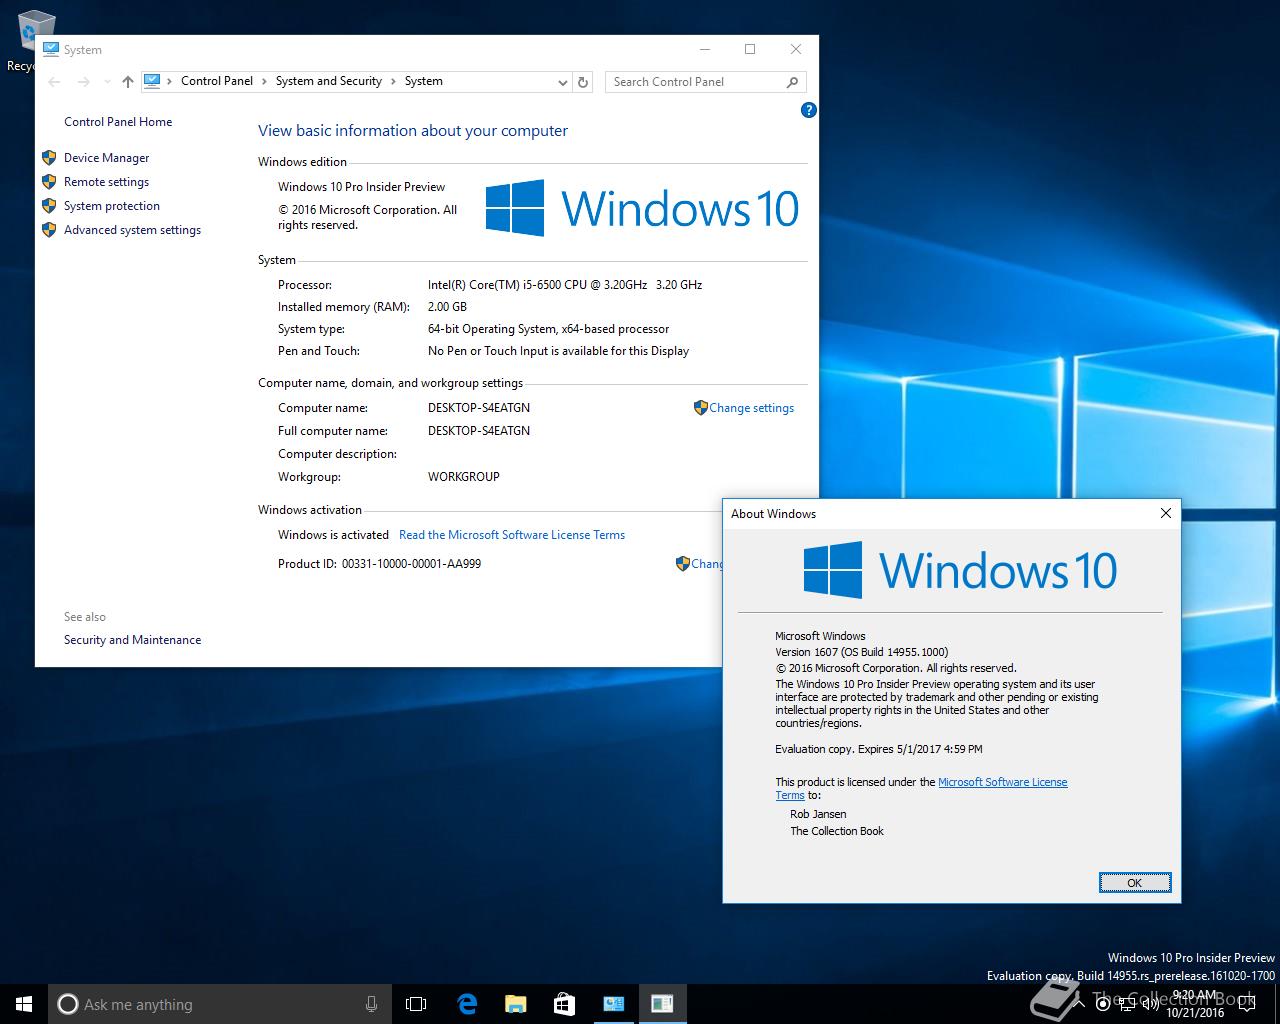Open Remote settings link
The width and height of the screenshot is (1280, 1024).
pyautogui.click(x=106, y=182)
